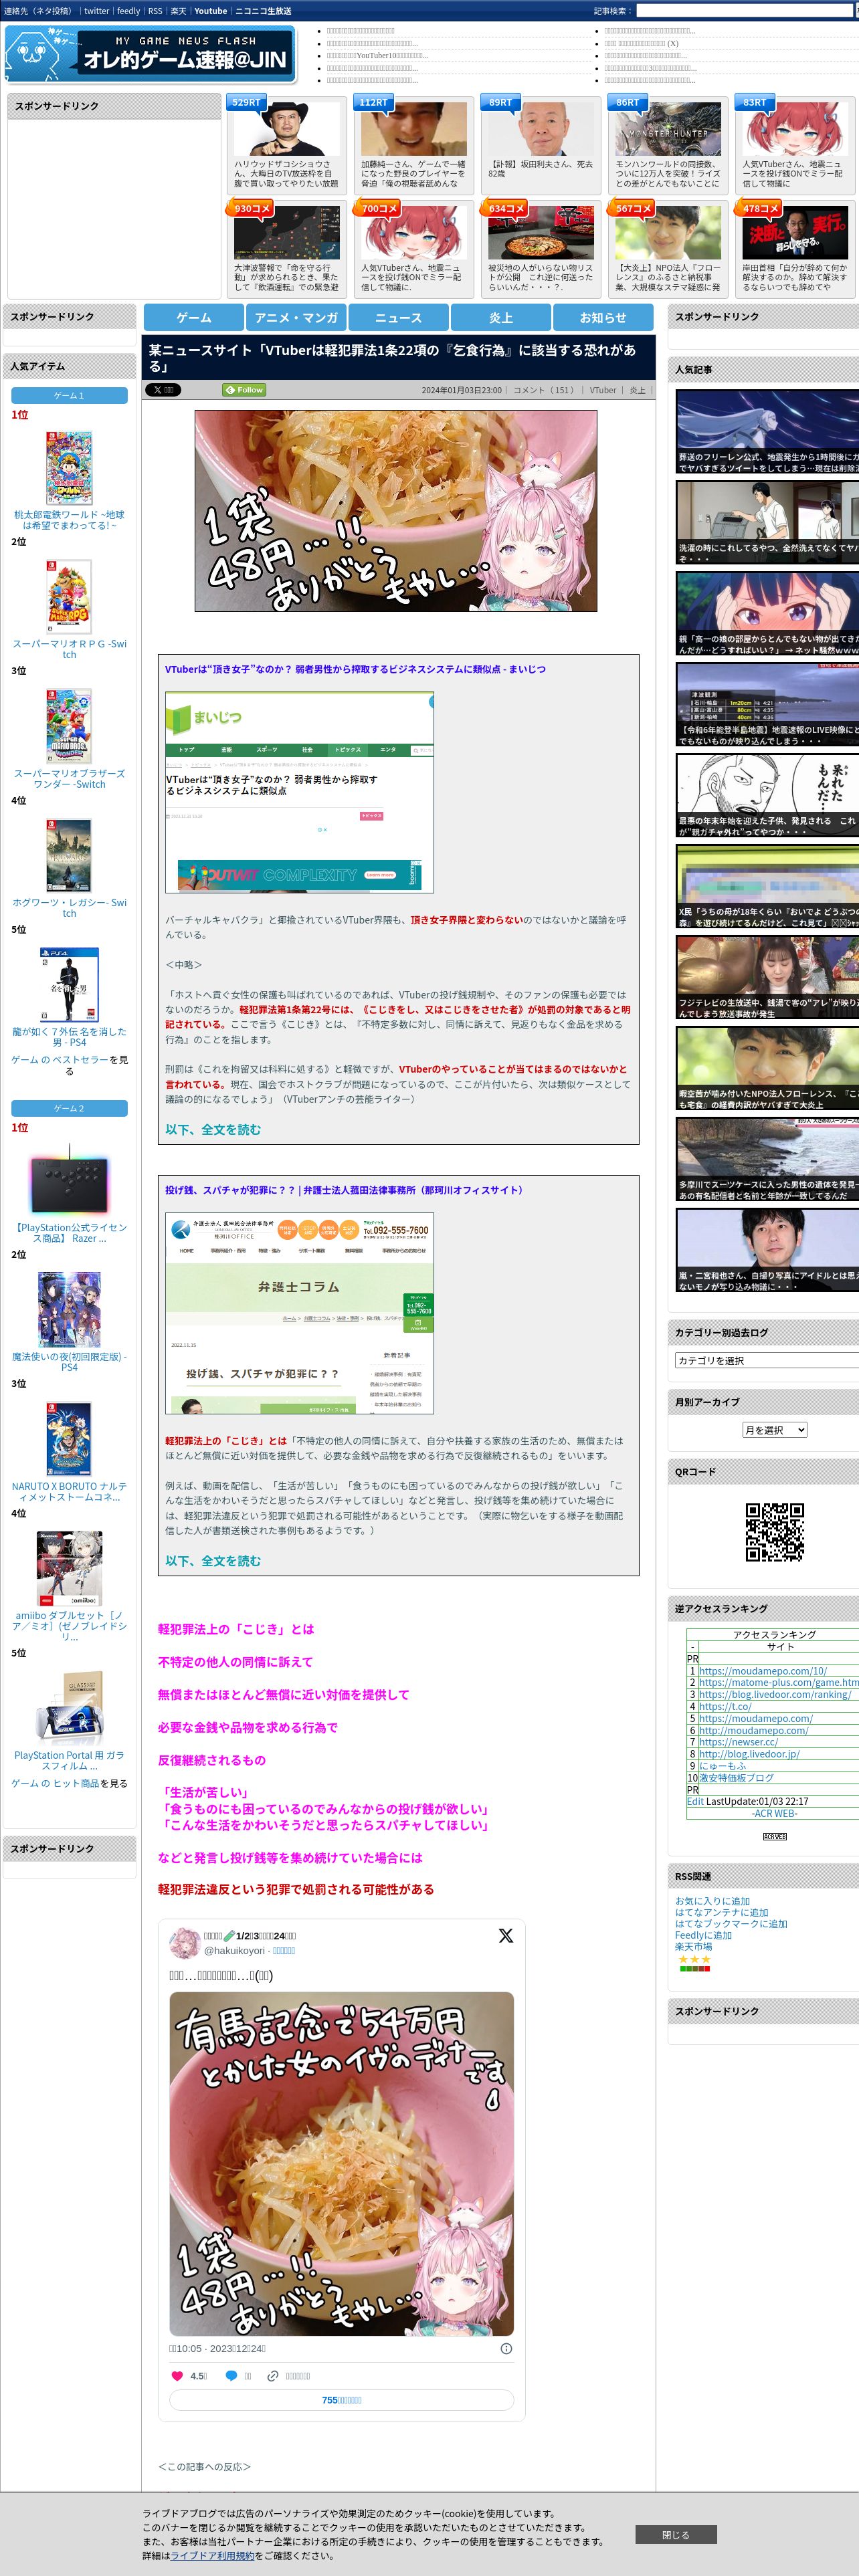Open the ゲーム navigation tab
Screen dimensions: 859x2576
pos(194,317)
